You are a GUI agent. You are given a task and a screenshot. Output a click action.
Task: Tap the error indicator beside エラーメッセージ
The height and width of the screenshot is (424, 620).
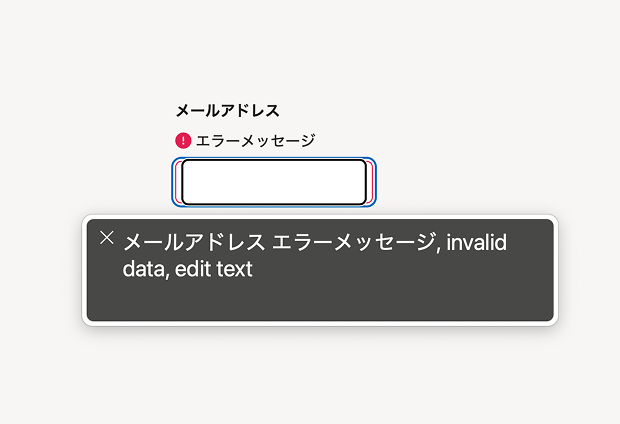coord(183,141)
